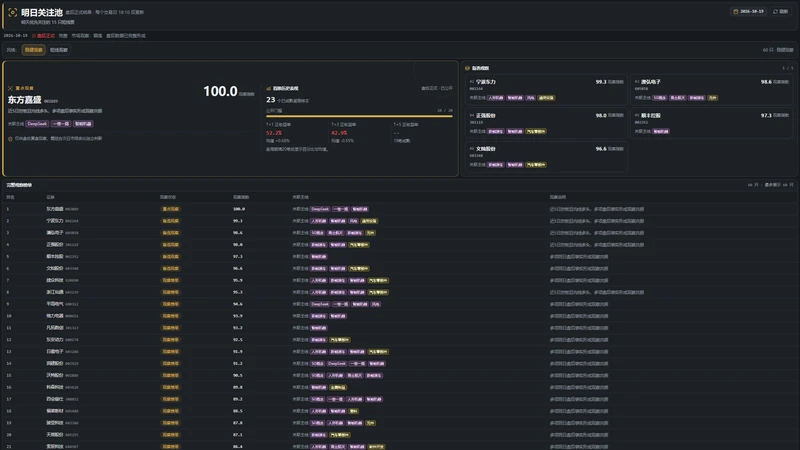Click 东方嘉盛 in table row 1
This screenshot has width=800, height=450.
coord(55,209)
